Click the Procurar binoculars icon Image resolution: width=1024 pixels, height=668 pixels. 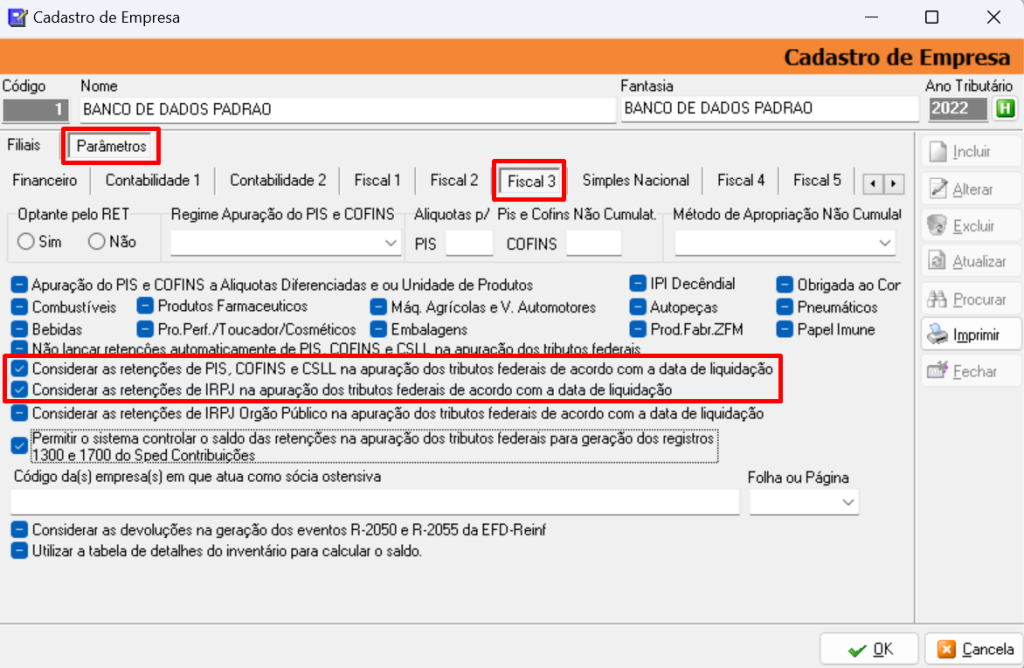click(937, 299)
